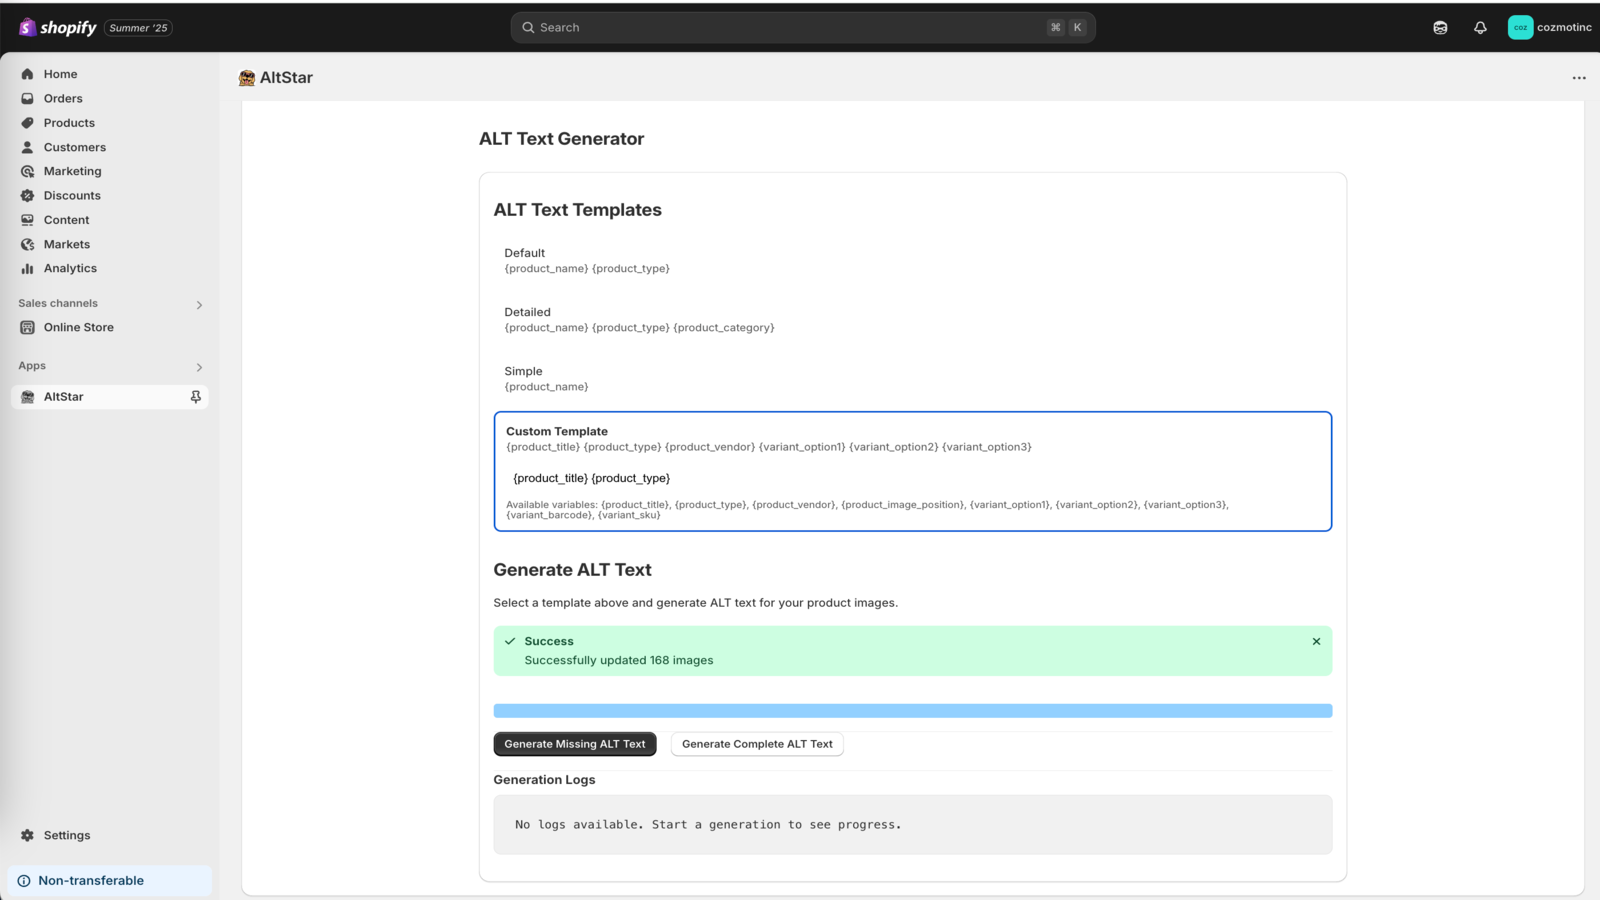
Task: Click the Discounts badge icon
Action: 27,196
